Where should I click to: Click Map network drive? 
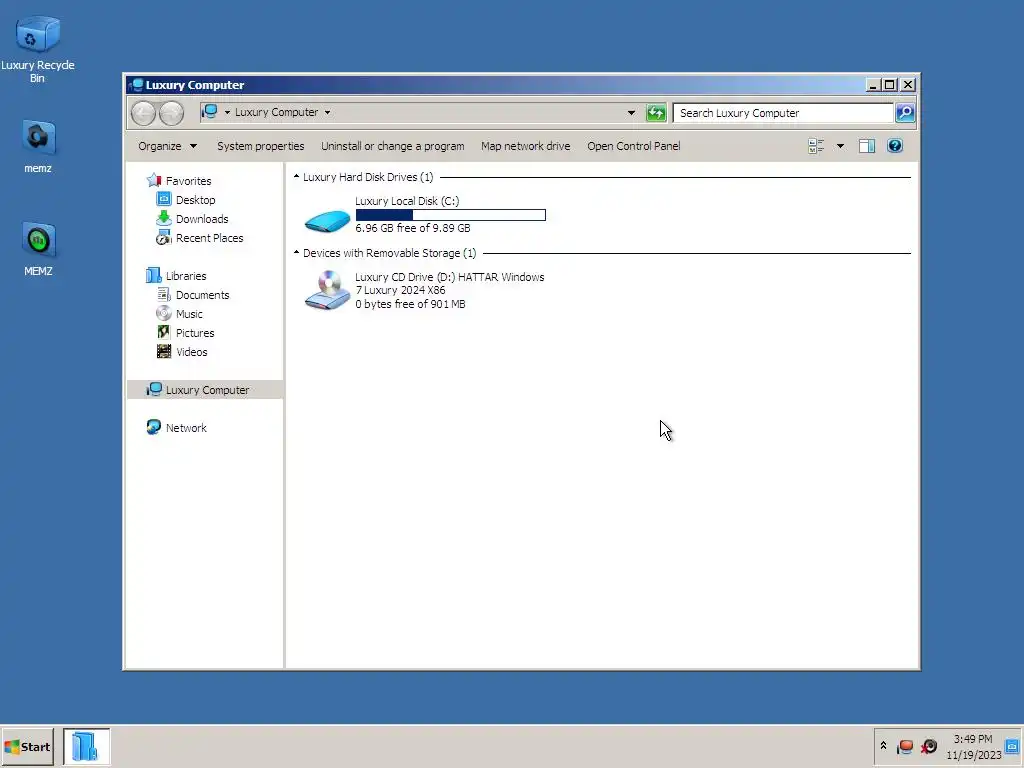click(x=526, y=146)
